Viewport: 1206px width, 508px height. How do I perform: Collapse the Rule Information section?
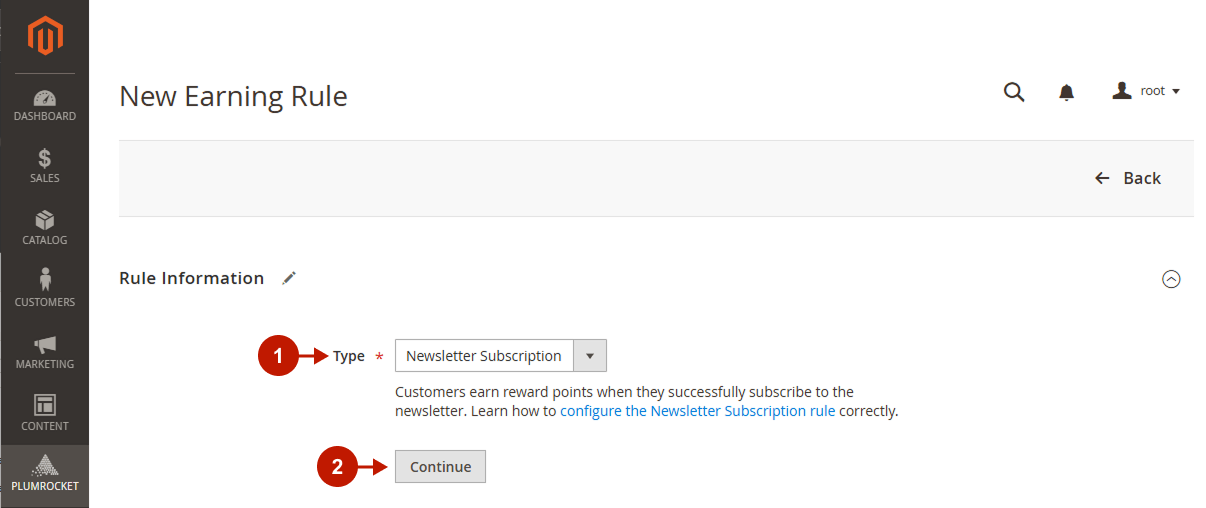pos(1171,280)
